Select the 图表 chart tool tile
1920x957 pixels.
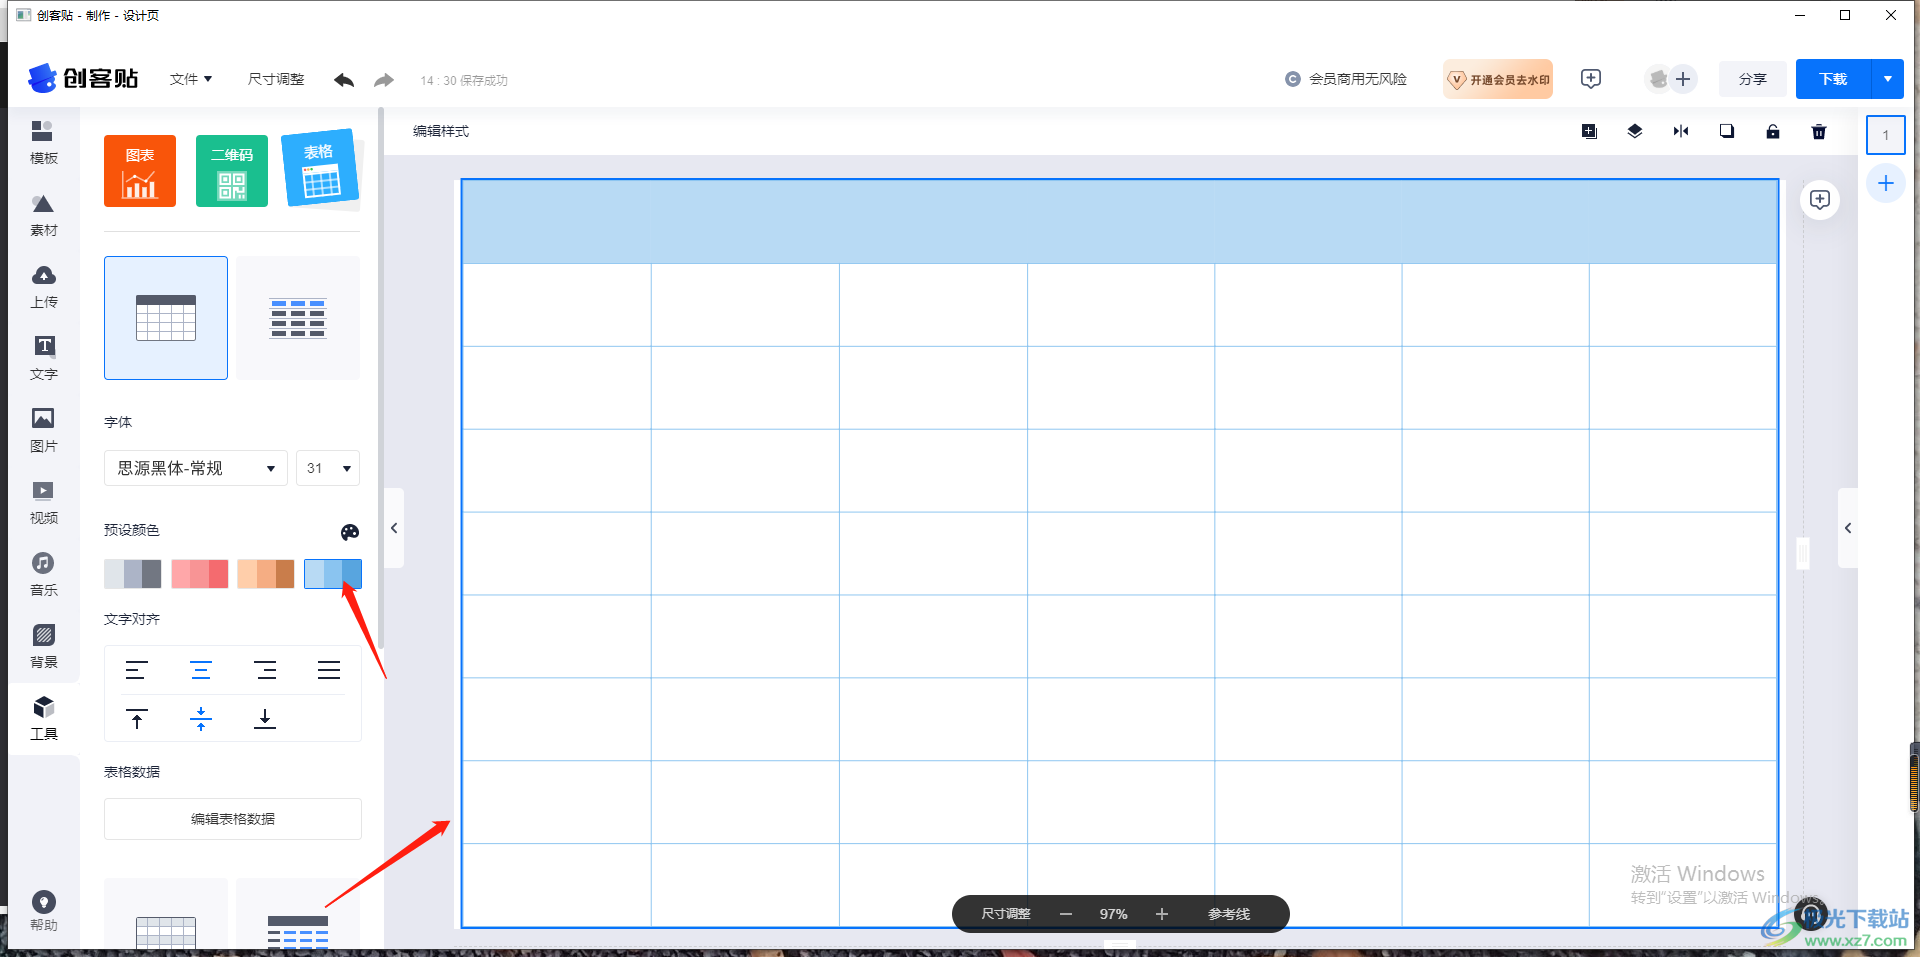(140, 171)
